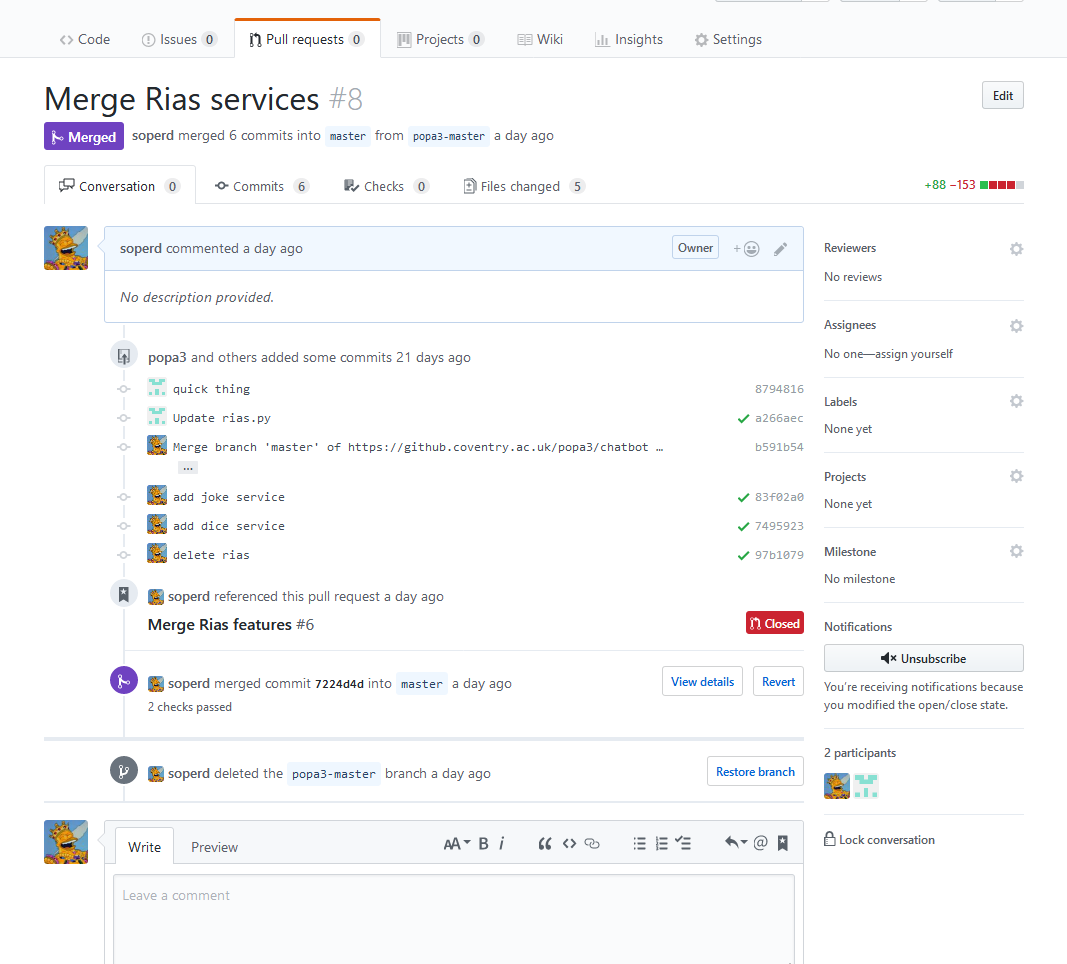Image resolution: width=1067 pixels, height=964 pixels.
Task: Unsubscribe from pull request notifications
Action: tap(922, 658)
